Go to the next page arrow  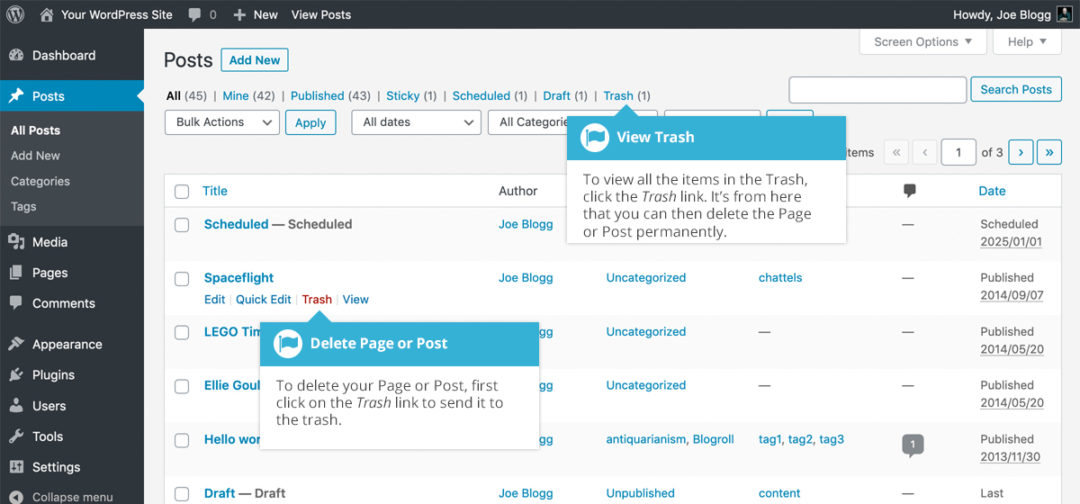pyautogui.click(x=1021, y=152)
